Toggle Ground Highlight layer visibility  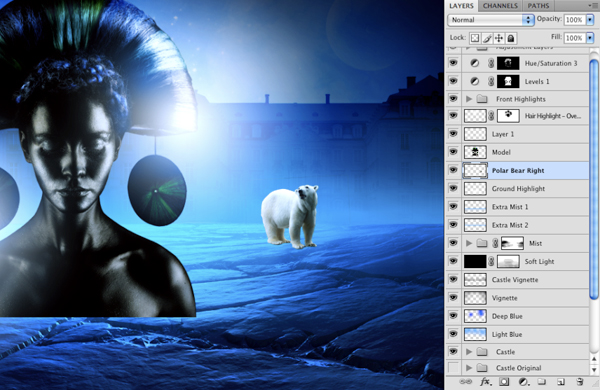click(453, 188)
